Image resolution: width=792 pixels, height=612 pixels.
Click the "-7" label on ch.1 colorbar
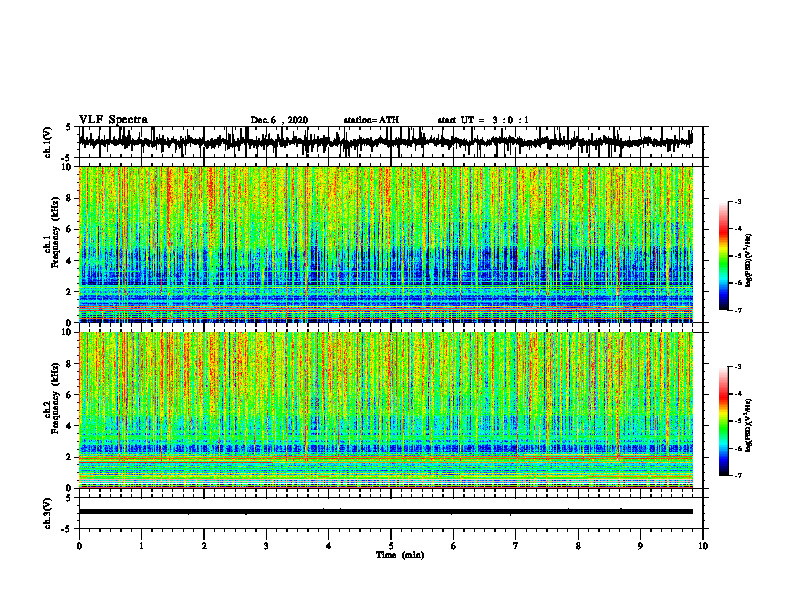pyautogui.click(x=737, y=310)
